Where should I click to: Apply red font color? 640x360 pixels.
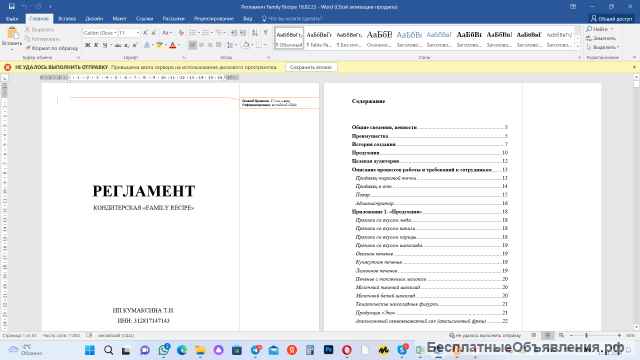point(173,45)
